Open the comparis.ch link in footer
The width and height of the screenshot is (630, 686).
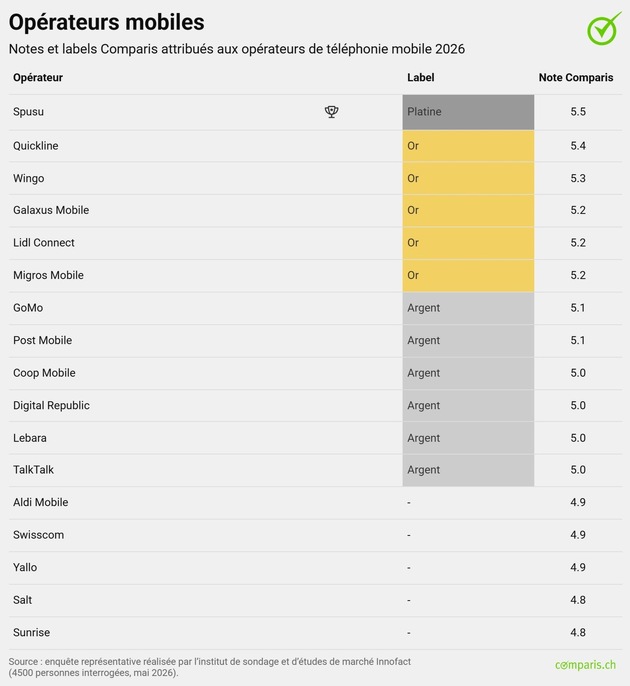point(585,665)
